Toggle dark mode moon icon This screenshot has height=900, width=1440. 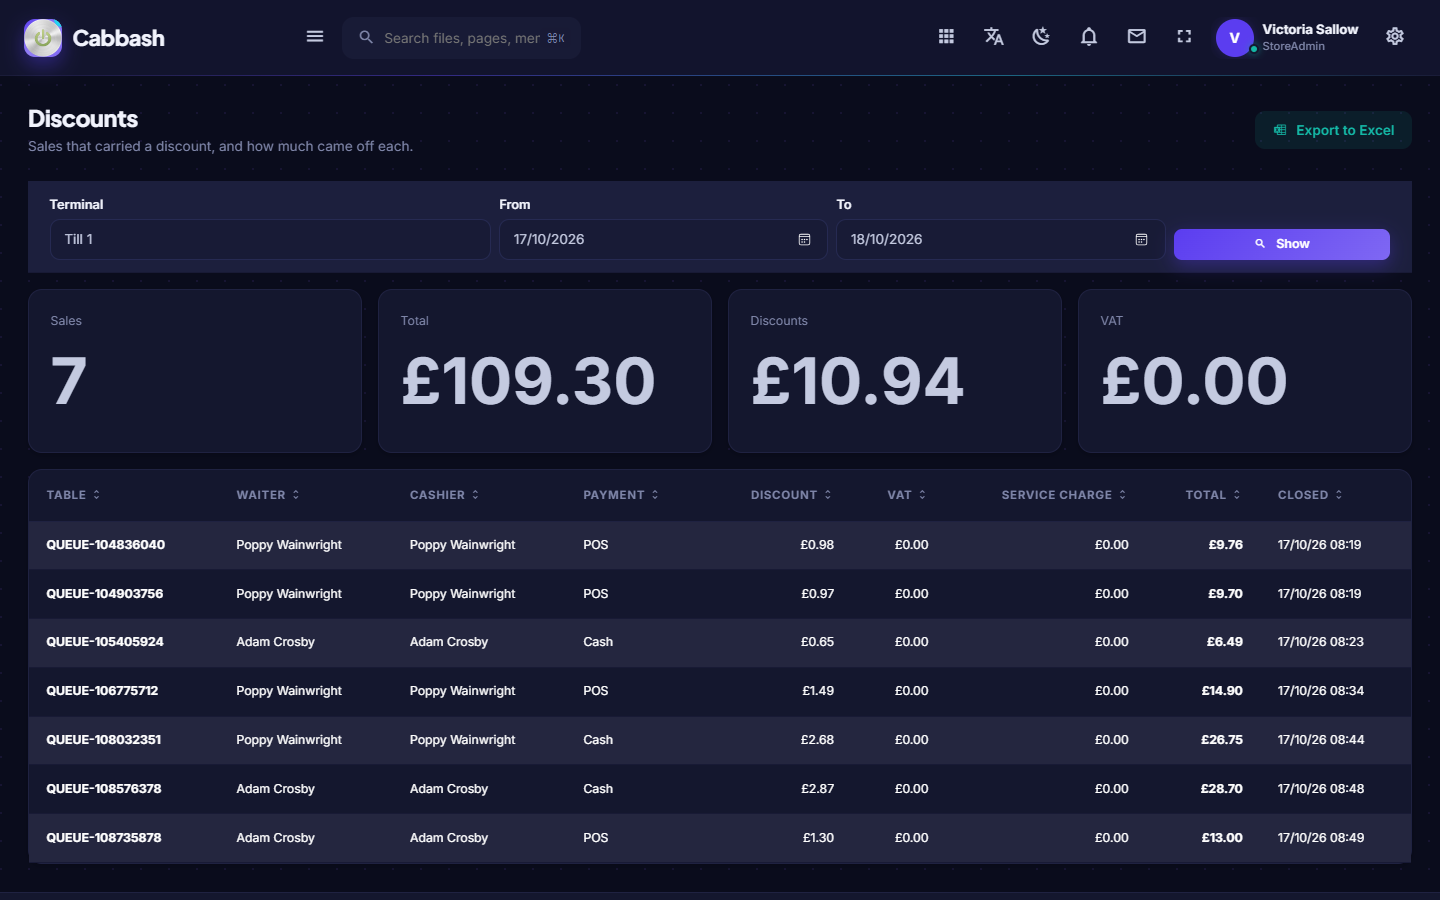pyautogui.click(x=1041, y=37)
